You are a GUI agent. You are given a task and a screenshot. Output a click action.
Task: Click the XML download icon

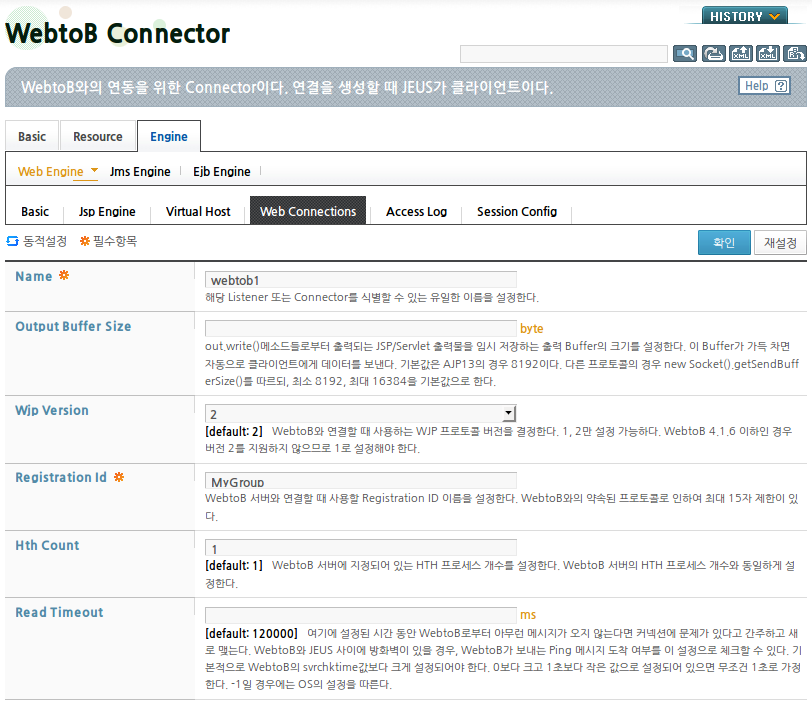point(767,53)
